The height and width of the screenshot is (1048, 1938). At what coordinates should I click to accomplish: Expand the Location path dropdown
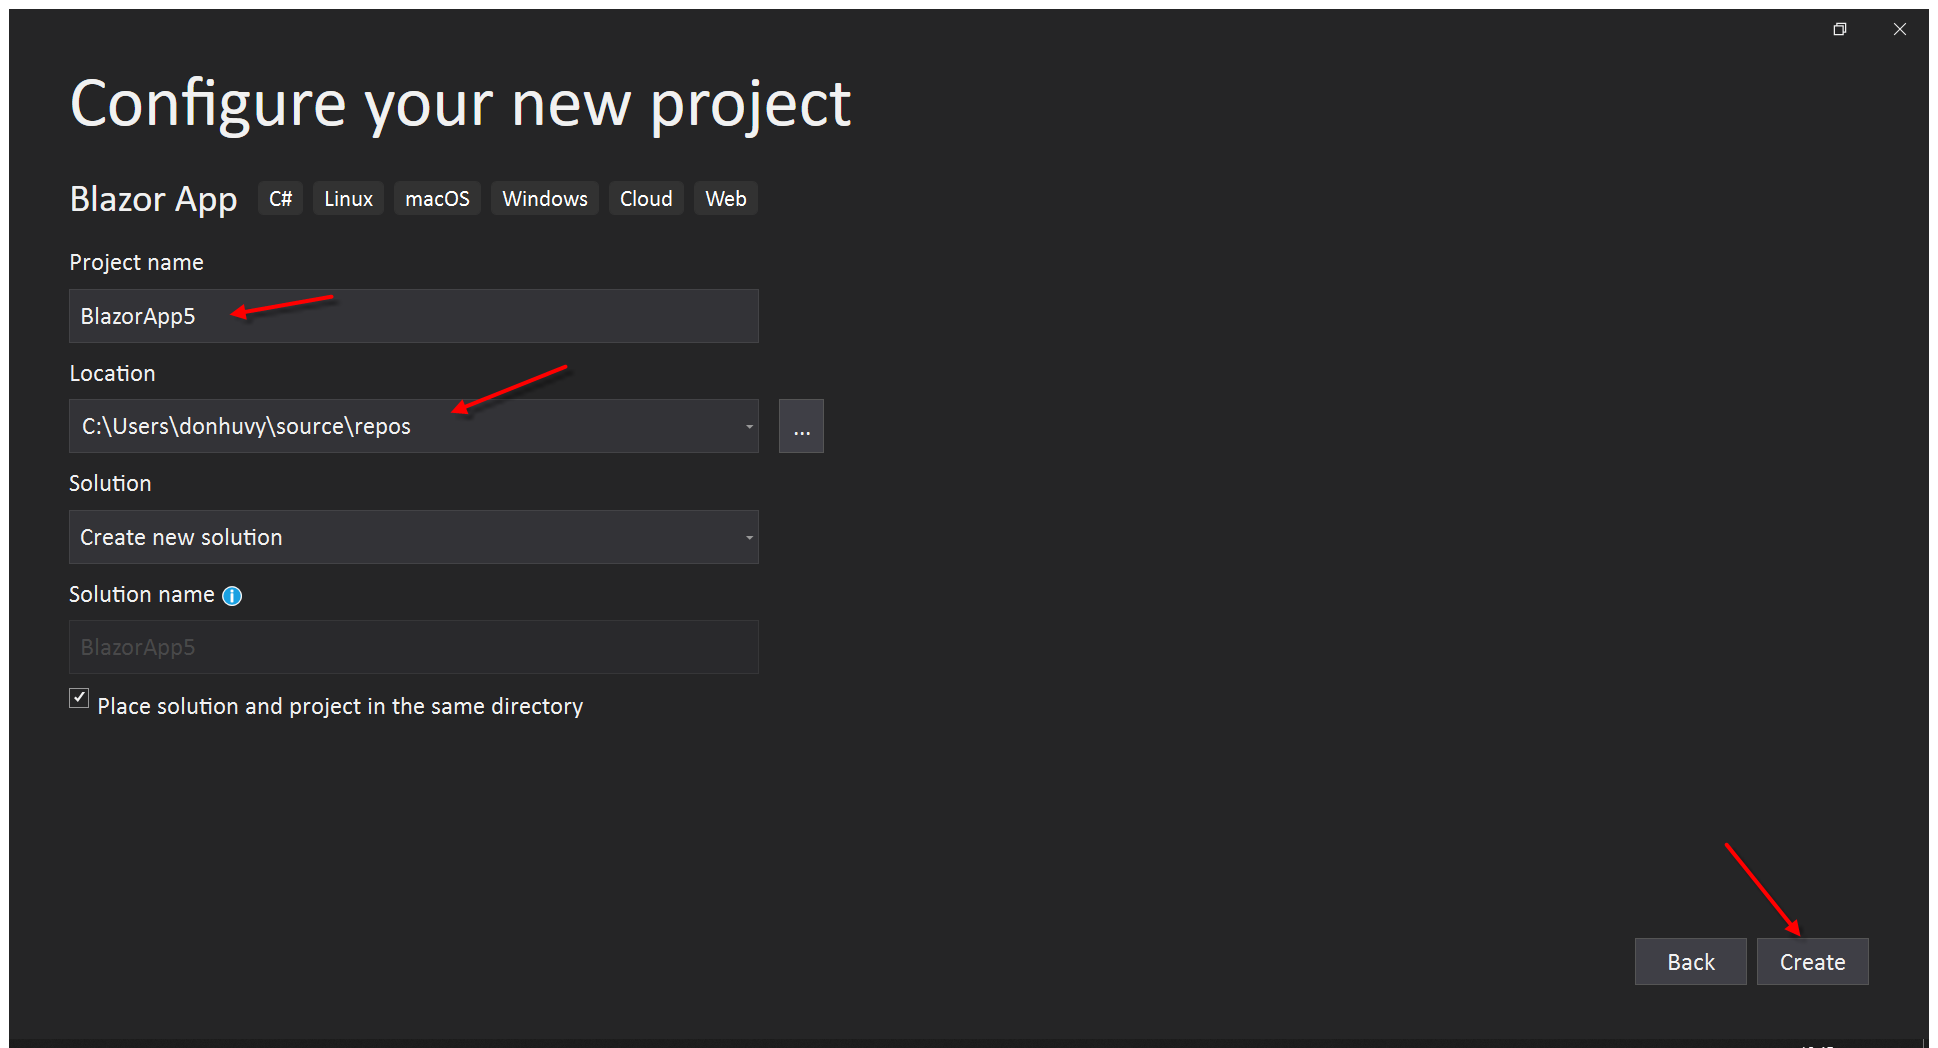[748, 425]
